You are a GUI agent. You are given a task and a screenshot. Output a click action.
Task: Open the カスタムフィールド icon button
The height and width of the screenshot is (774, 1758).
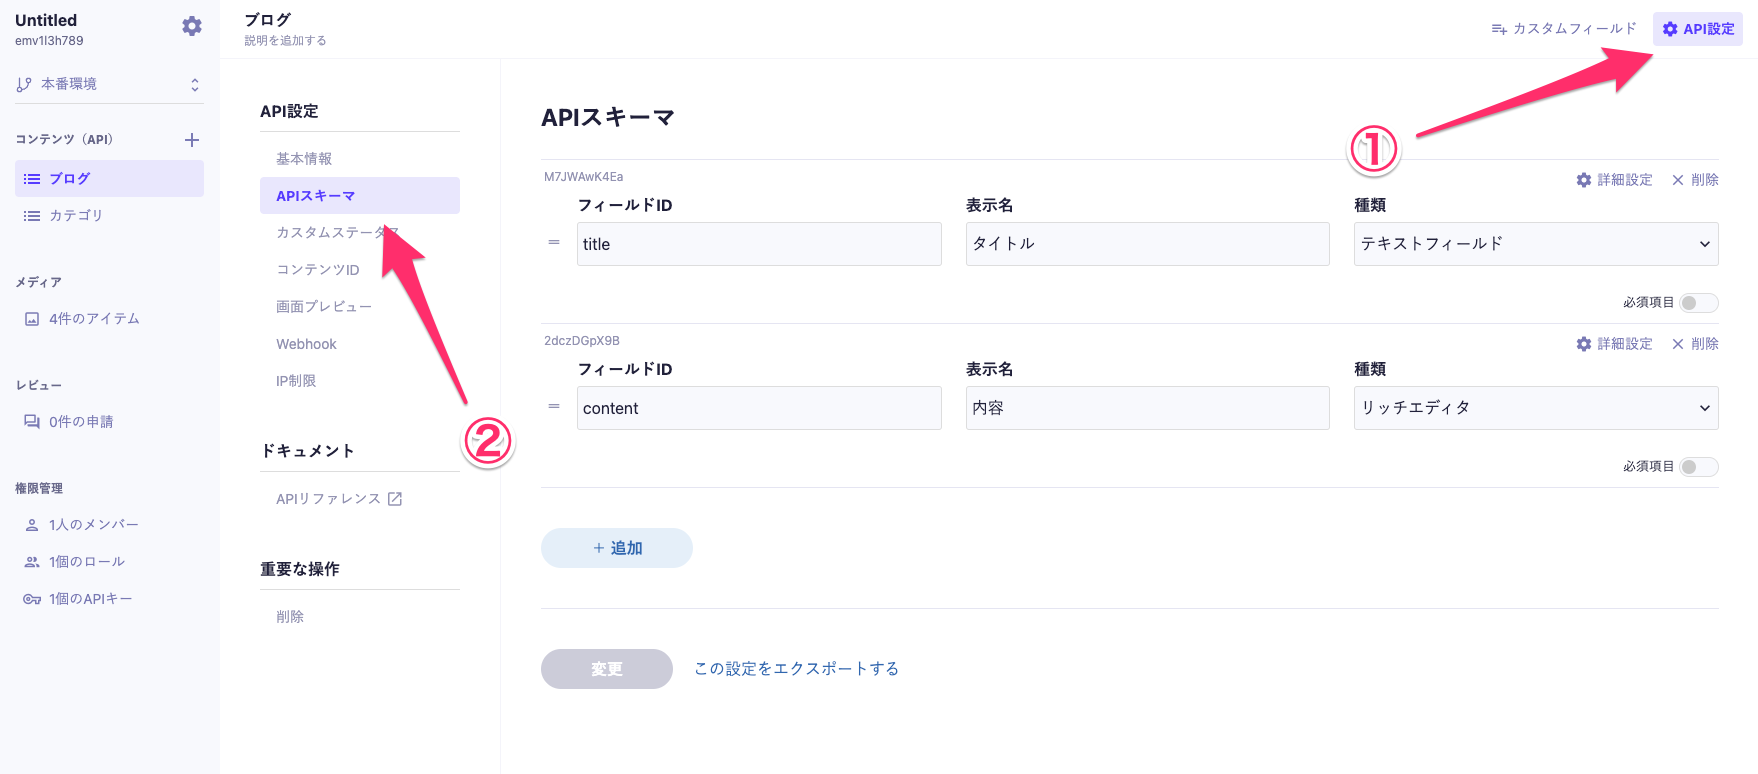[x=1564, y=29]
